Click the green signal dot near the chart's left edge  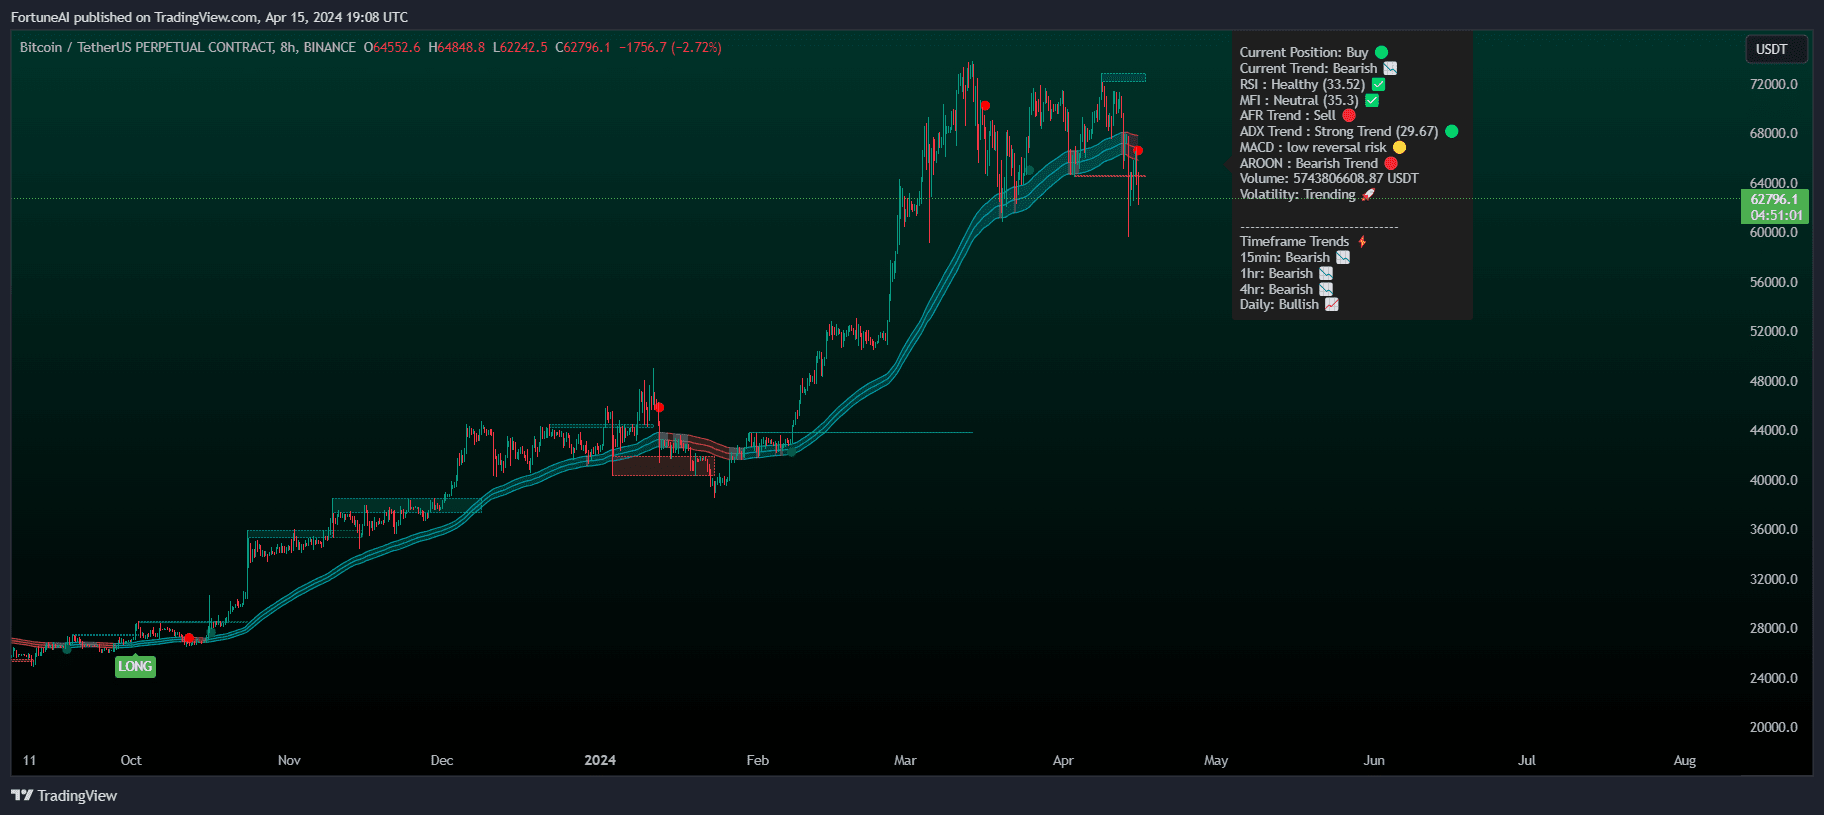(67, 648)
